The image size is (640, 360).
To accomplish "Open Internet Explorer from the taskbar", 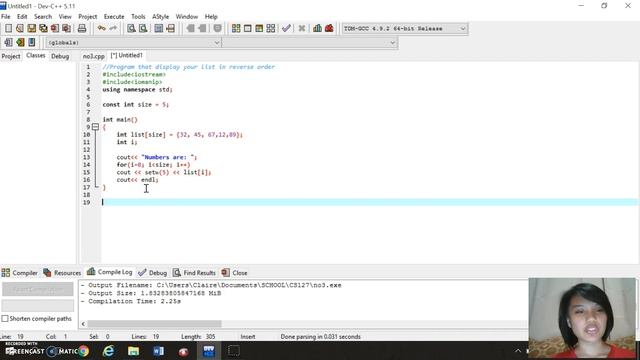I will (x=109, y=351).
